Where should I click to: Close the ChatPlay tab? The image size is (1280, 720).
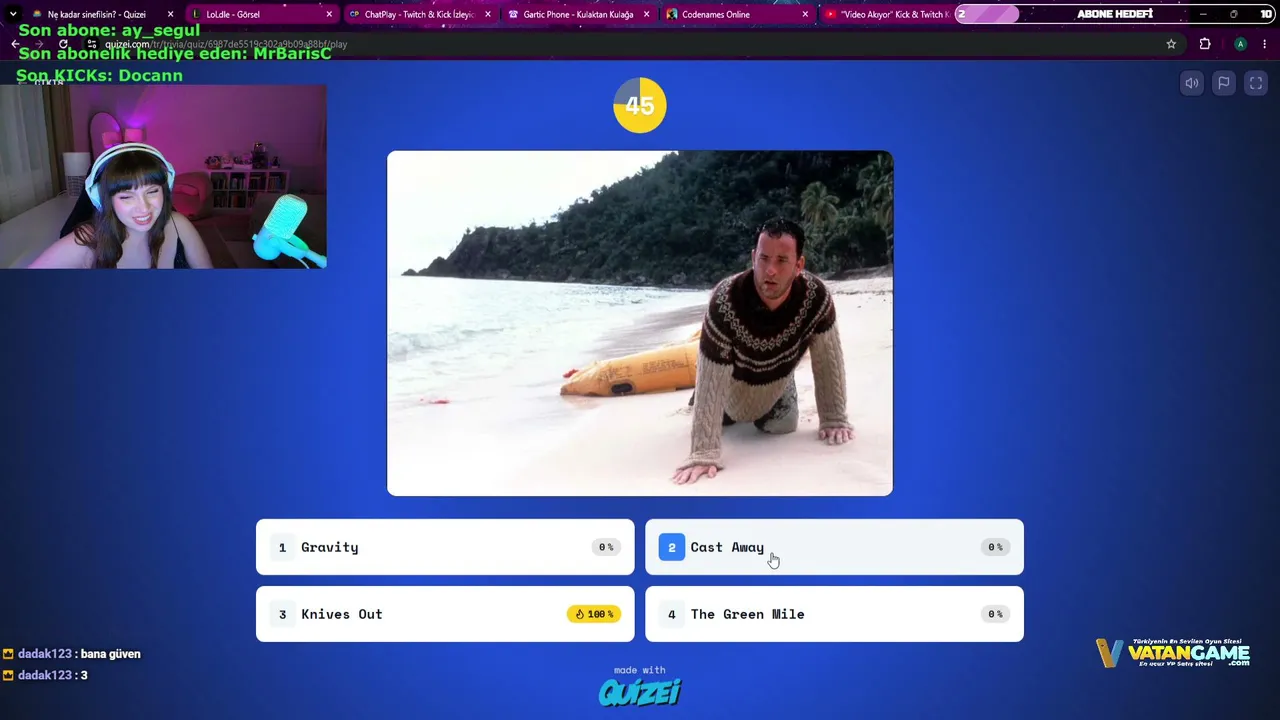[488, 14]
